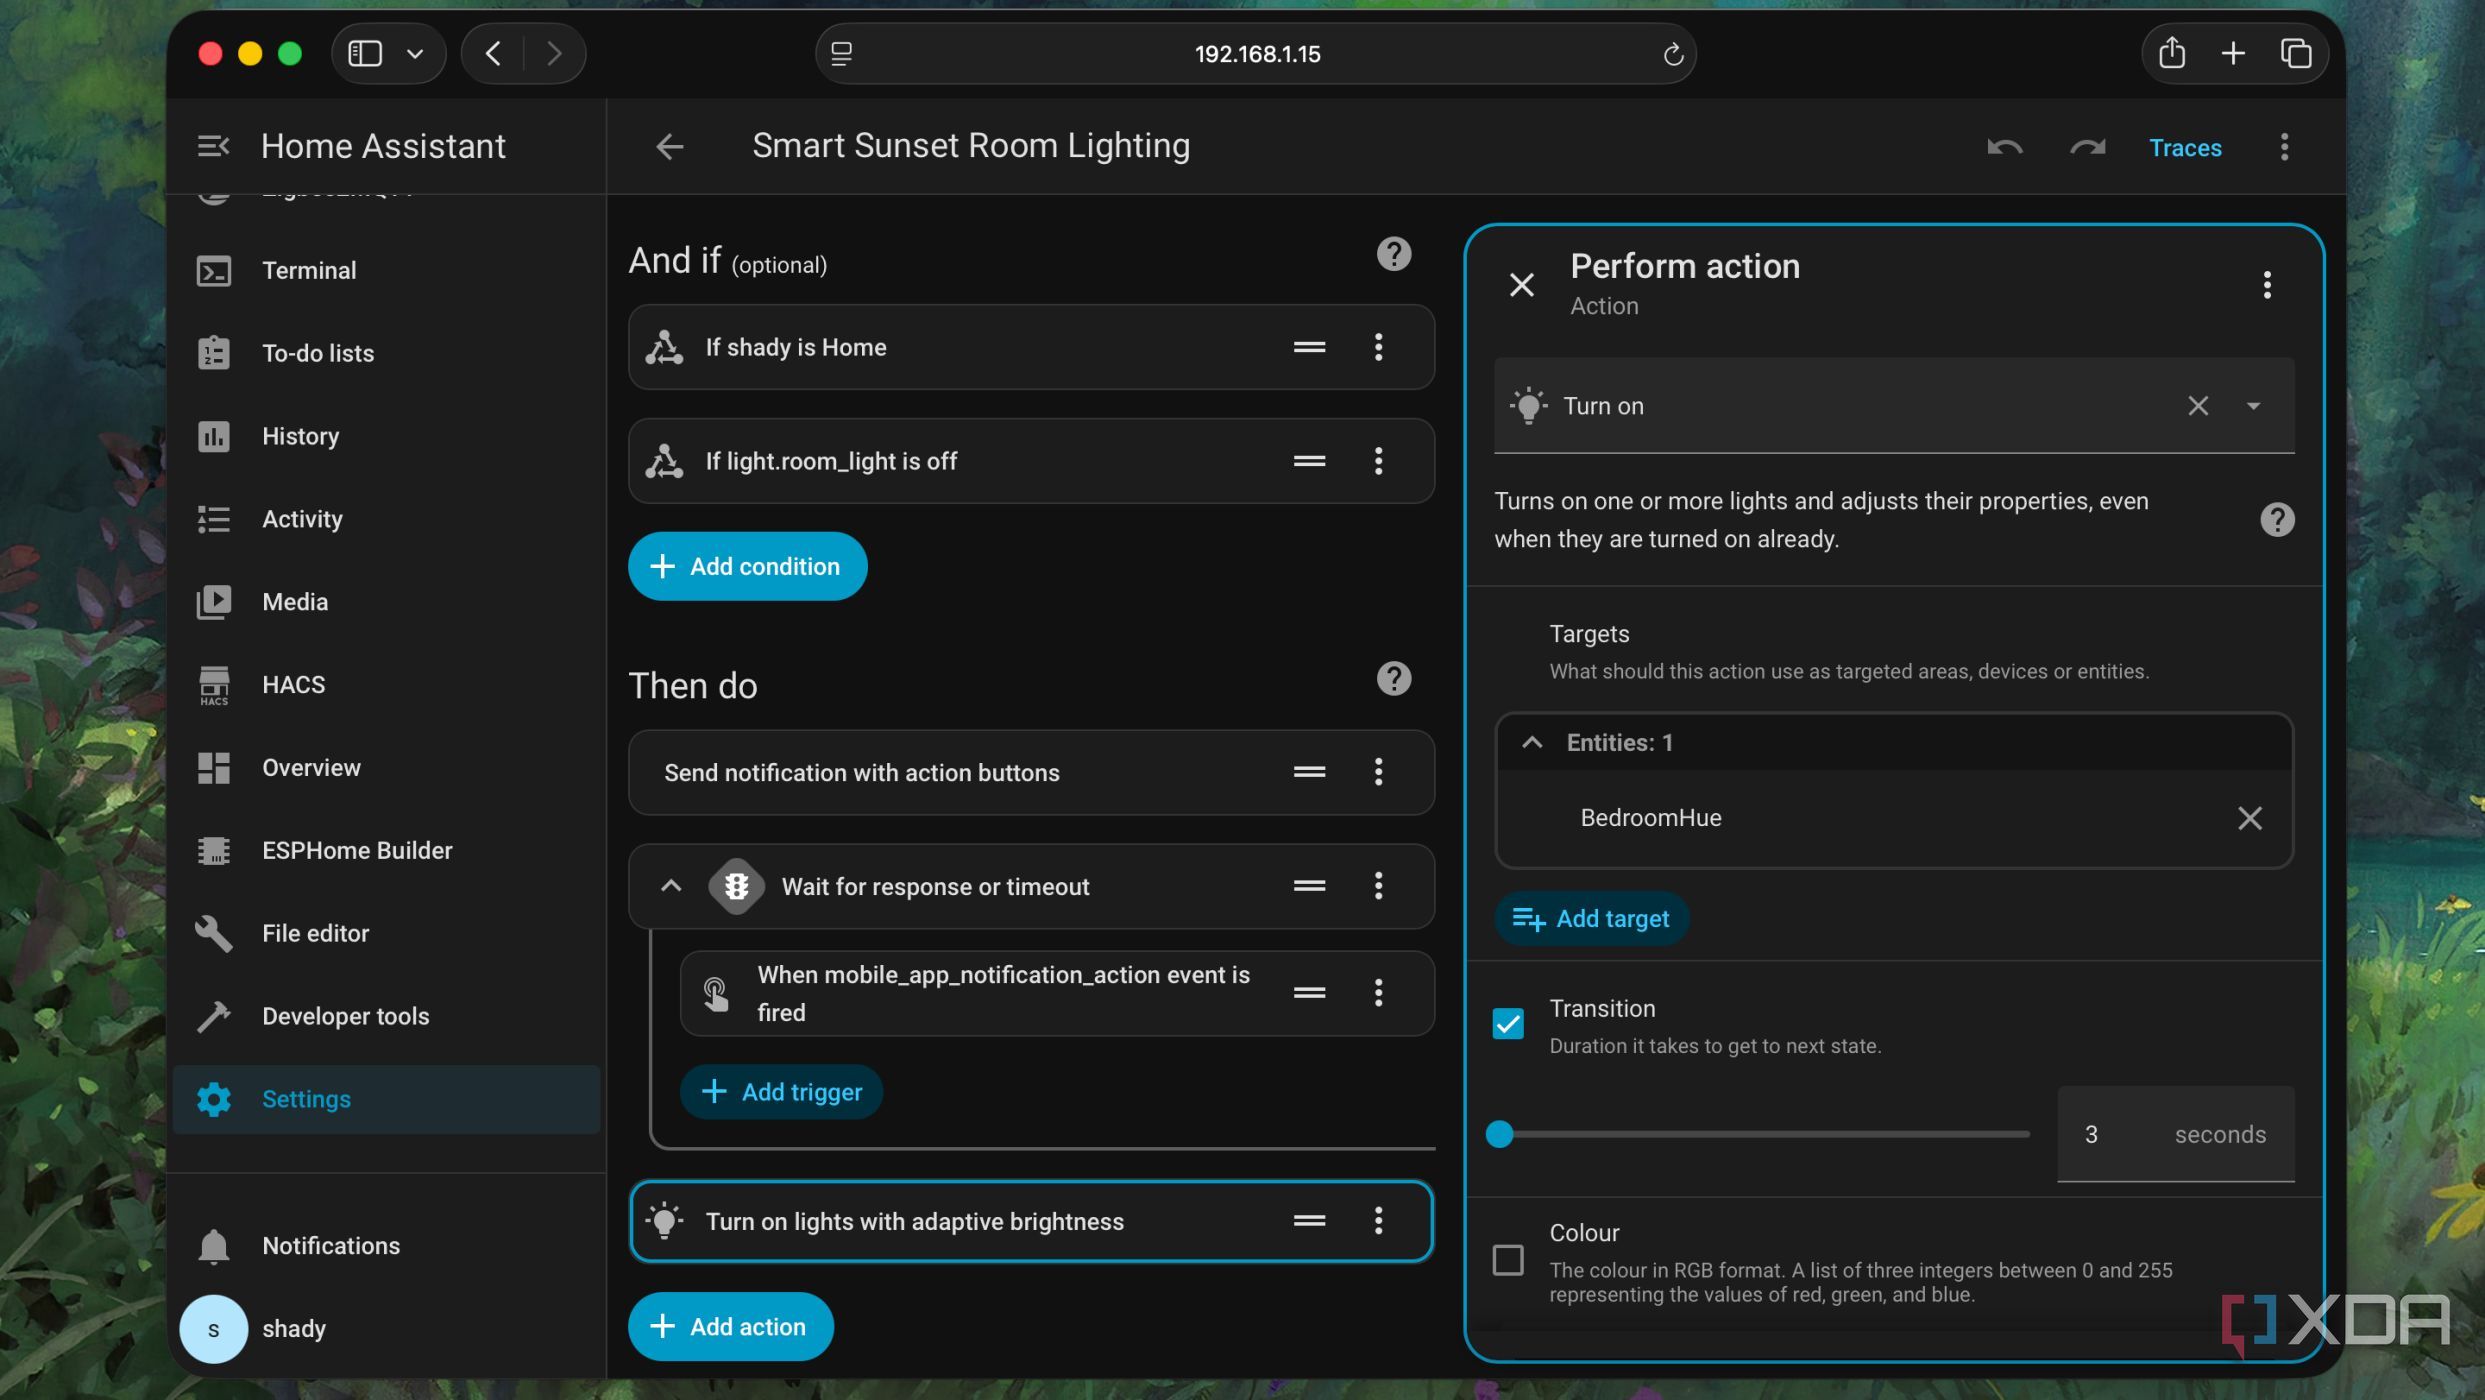Click the Add trigger button
This screenshot has width=2485, height=1400.
coord(781,1092)
